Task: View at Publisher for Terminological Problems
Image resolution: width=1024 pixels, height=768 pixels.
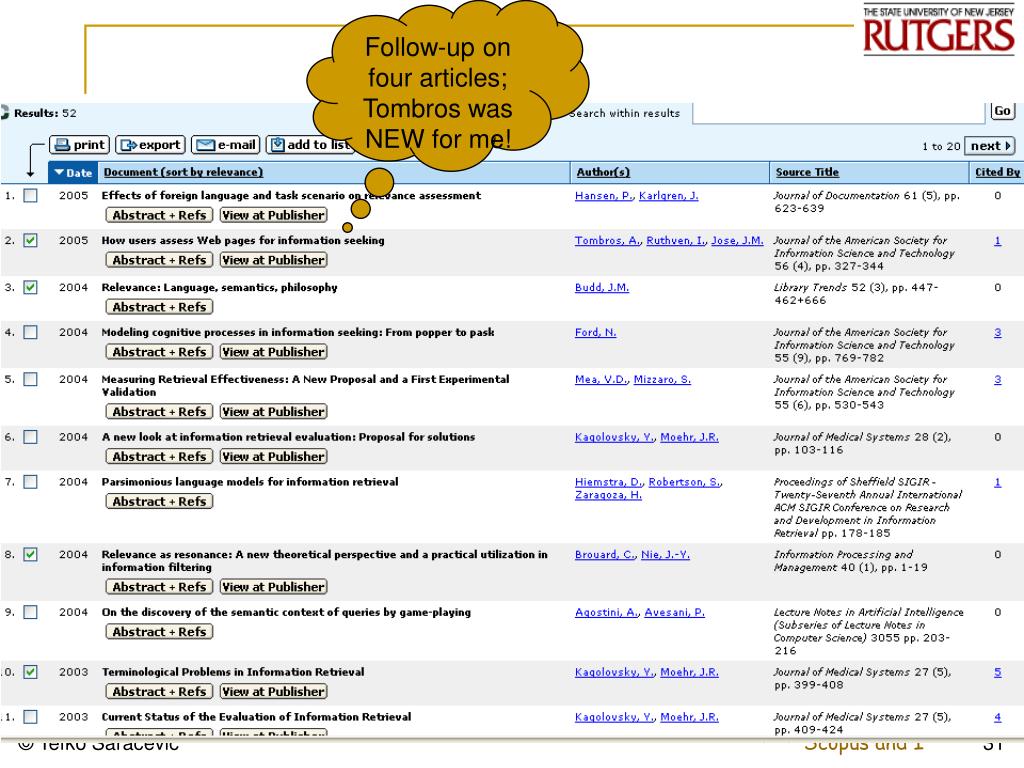Action: (x=273, y=692)
